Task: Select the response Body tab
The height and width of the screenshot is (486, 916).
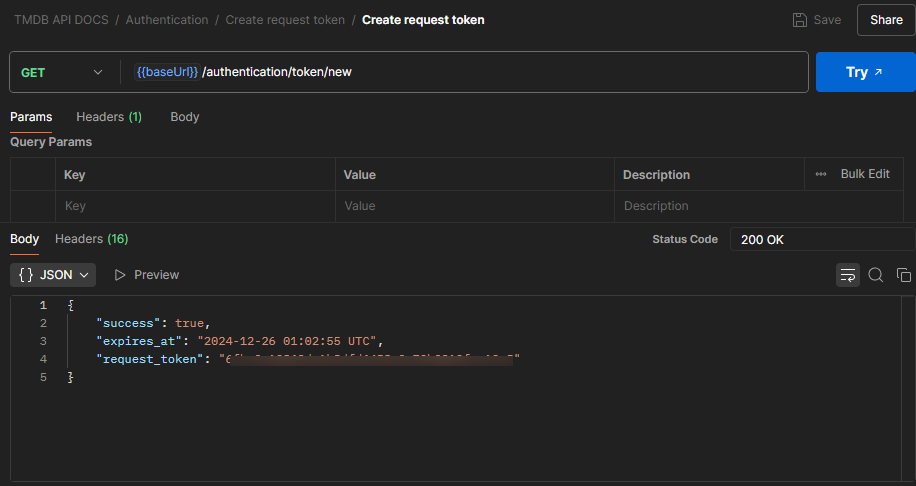Action: (x=25, y=239)
